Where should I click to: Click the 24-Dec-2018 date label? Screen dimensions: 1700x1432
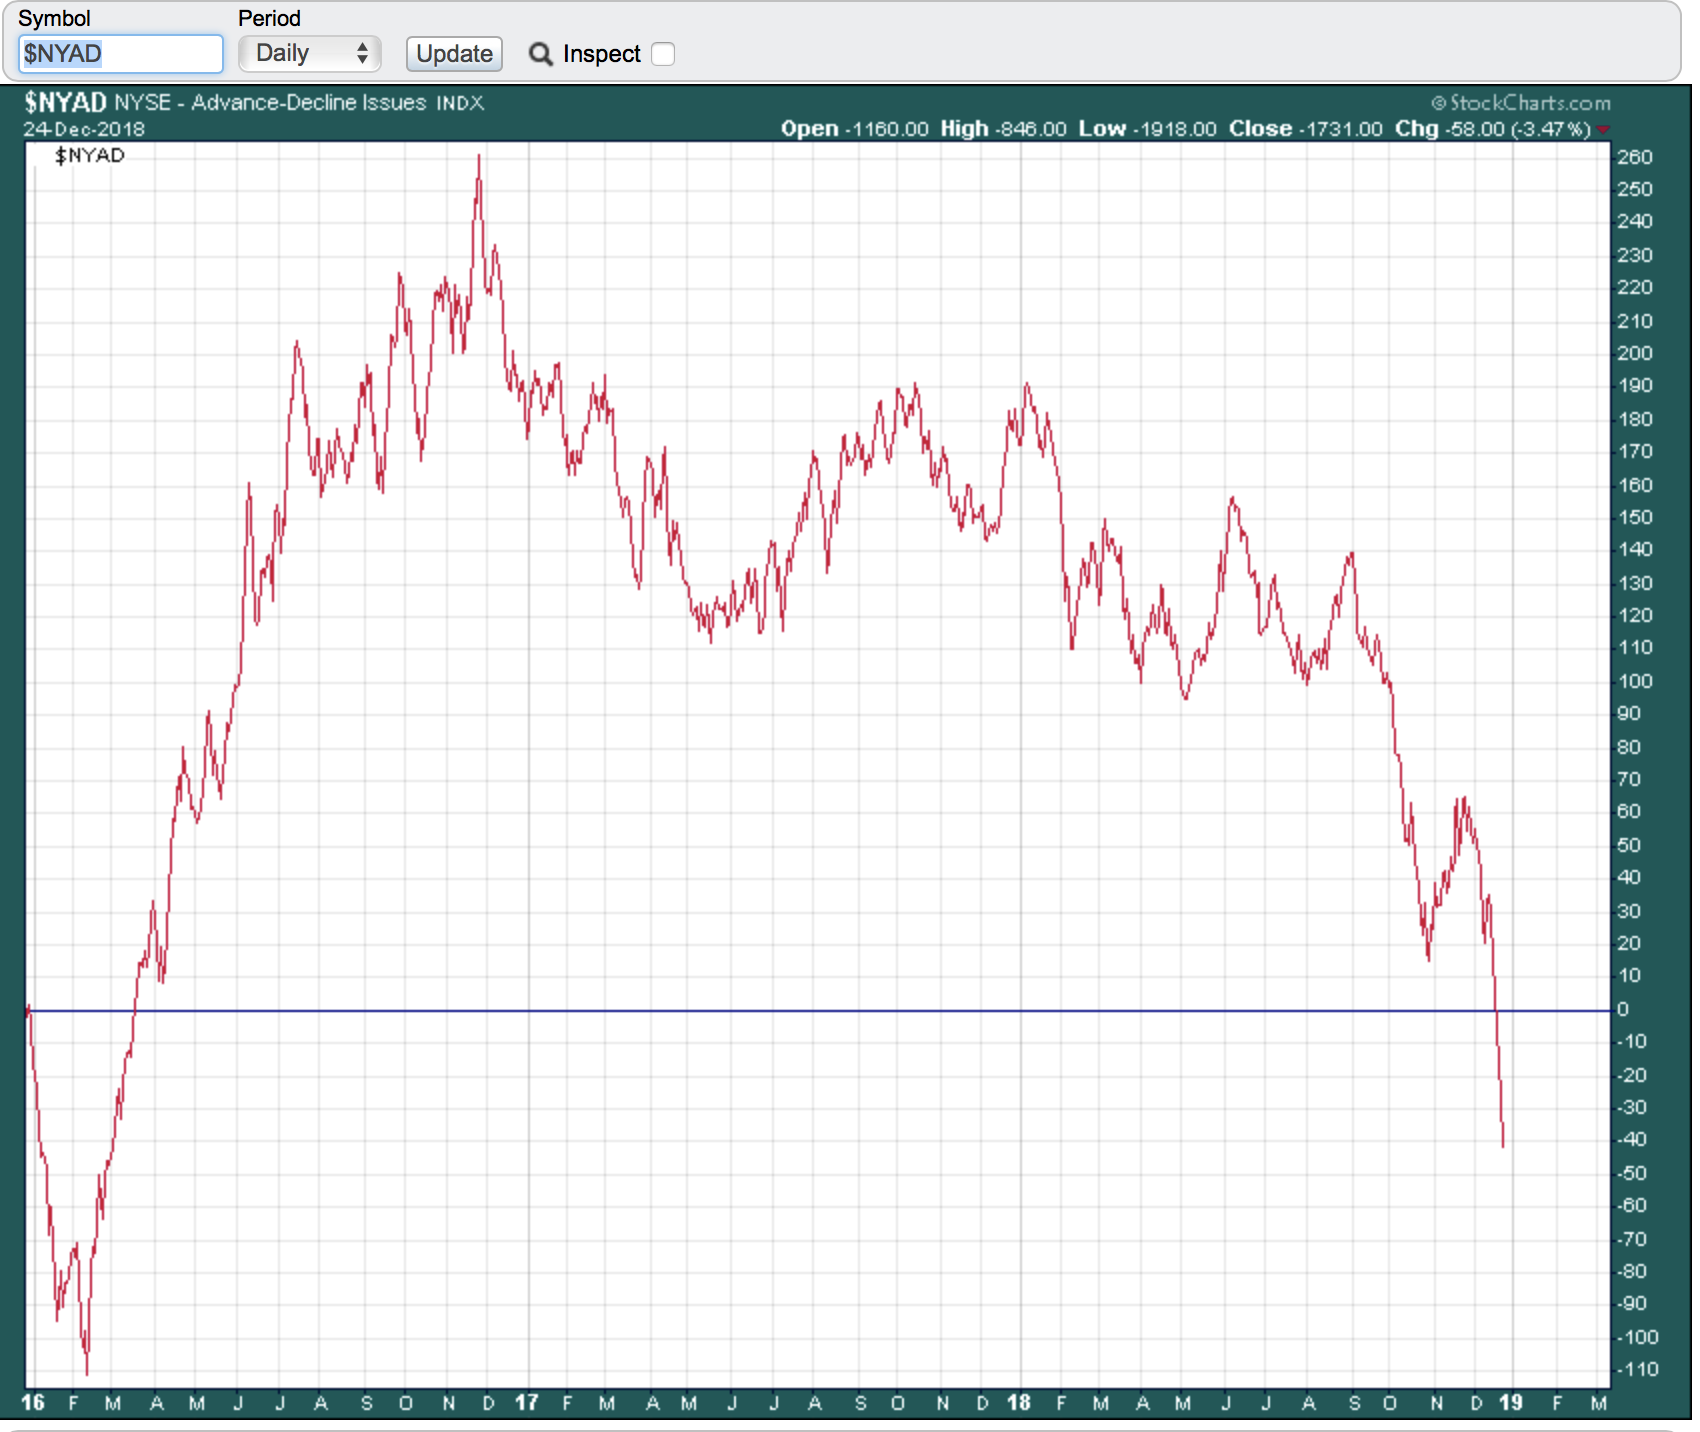pyautogui.click(x=84, y=129)
